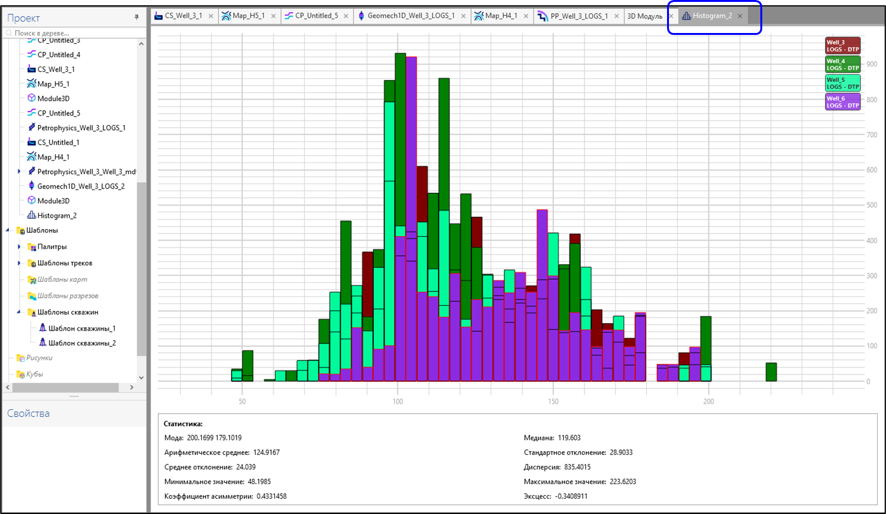886x514 pixels.
Task: Close the Map_H4_1 tab
Action: pyautogui.click(x=526, y=16)
